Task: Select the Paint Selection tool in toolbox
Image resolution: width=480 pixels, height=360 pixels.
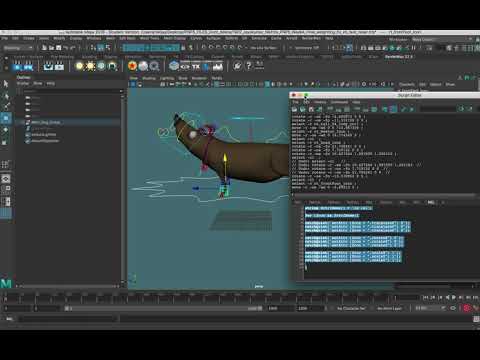Action: click(x=6, y=107)
